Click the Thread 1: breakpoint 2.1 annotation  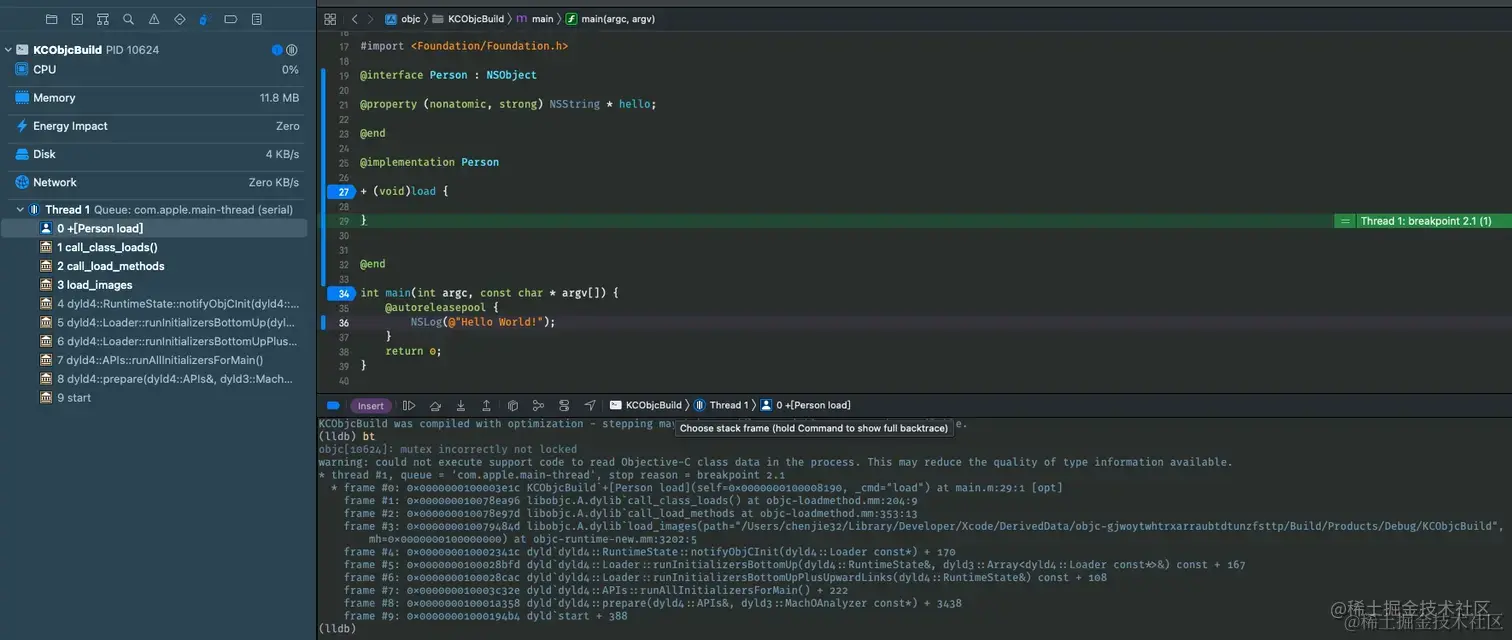tap(1426, 221)
